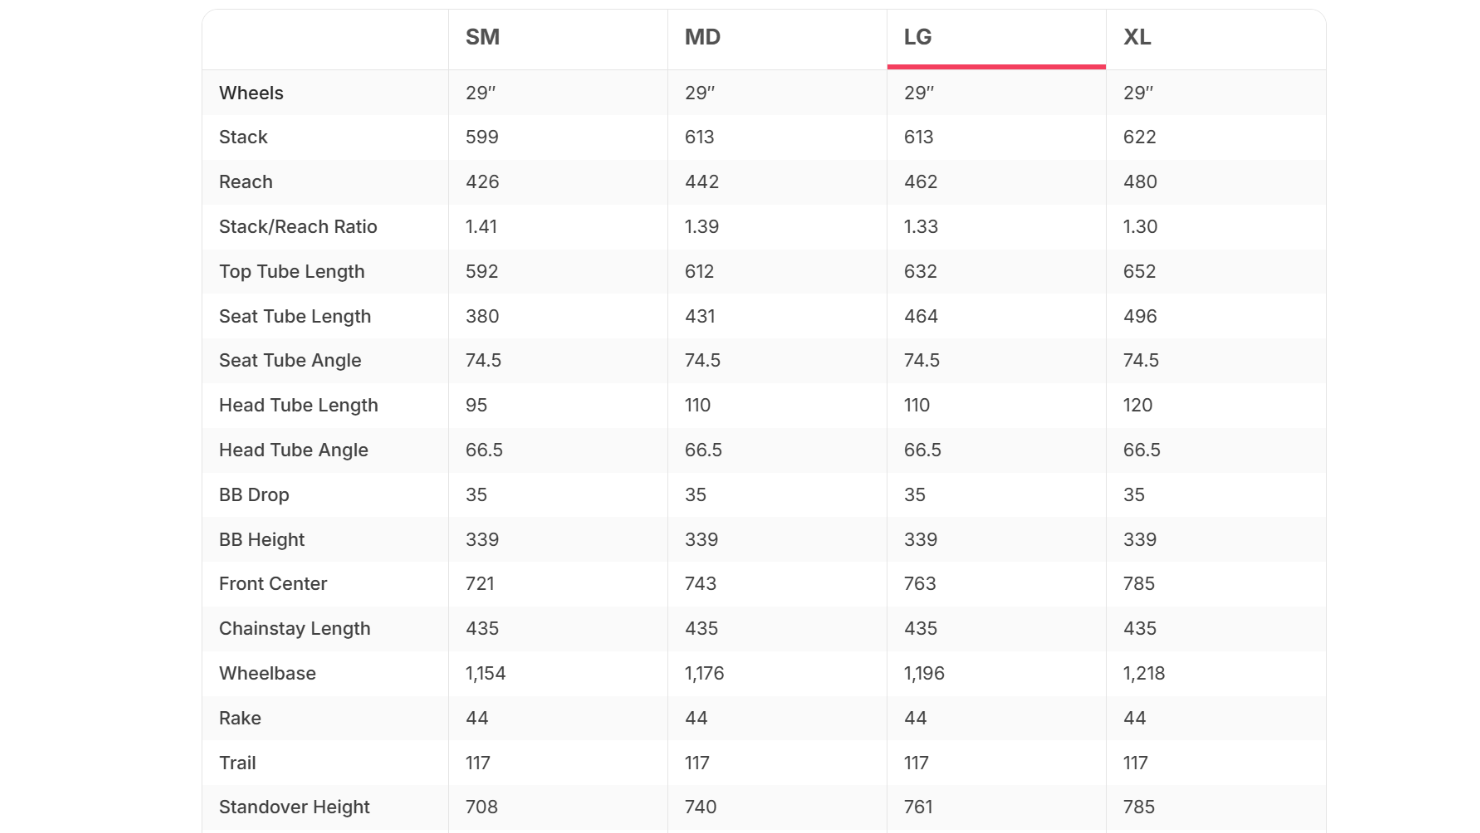Viewport: 1480px width, 833px height.
Task: Click the Wheels row label
Action: tap(251, 93)
